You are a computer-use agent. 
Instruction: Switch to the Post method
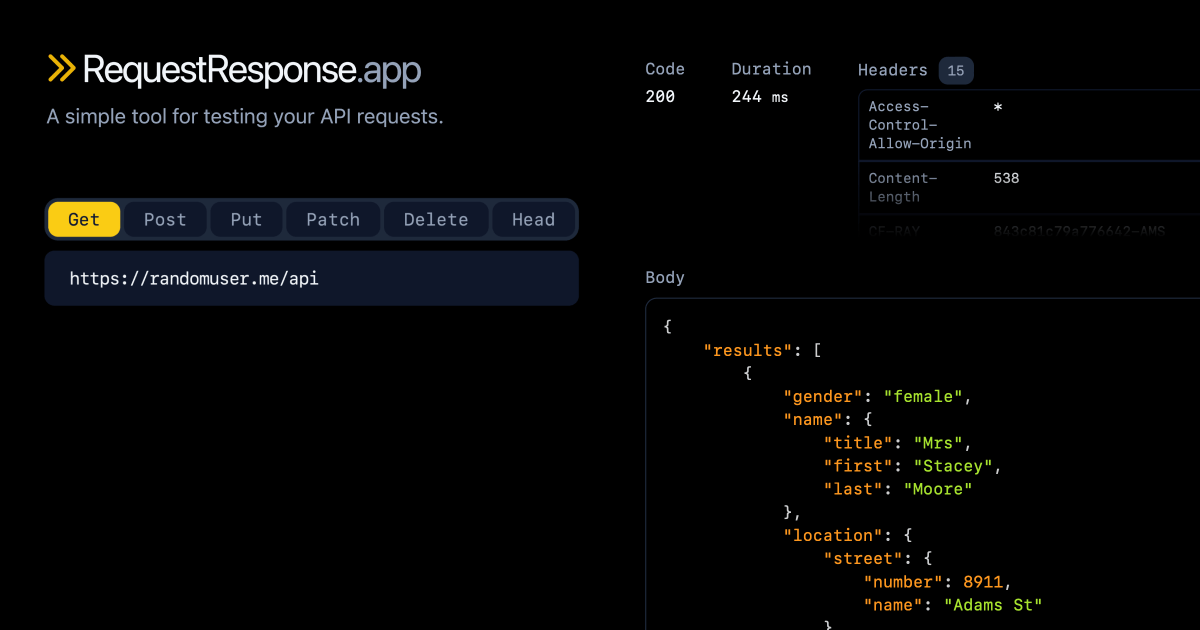(x=165, y=220)
